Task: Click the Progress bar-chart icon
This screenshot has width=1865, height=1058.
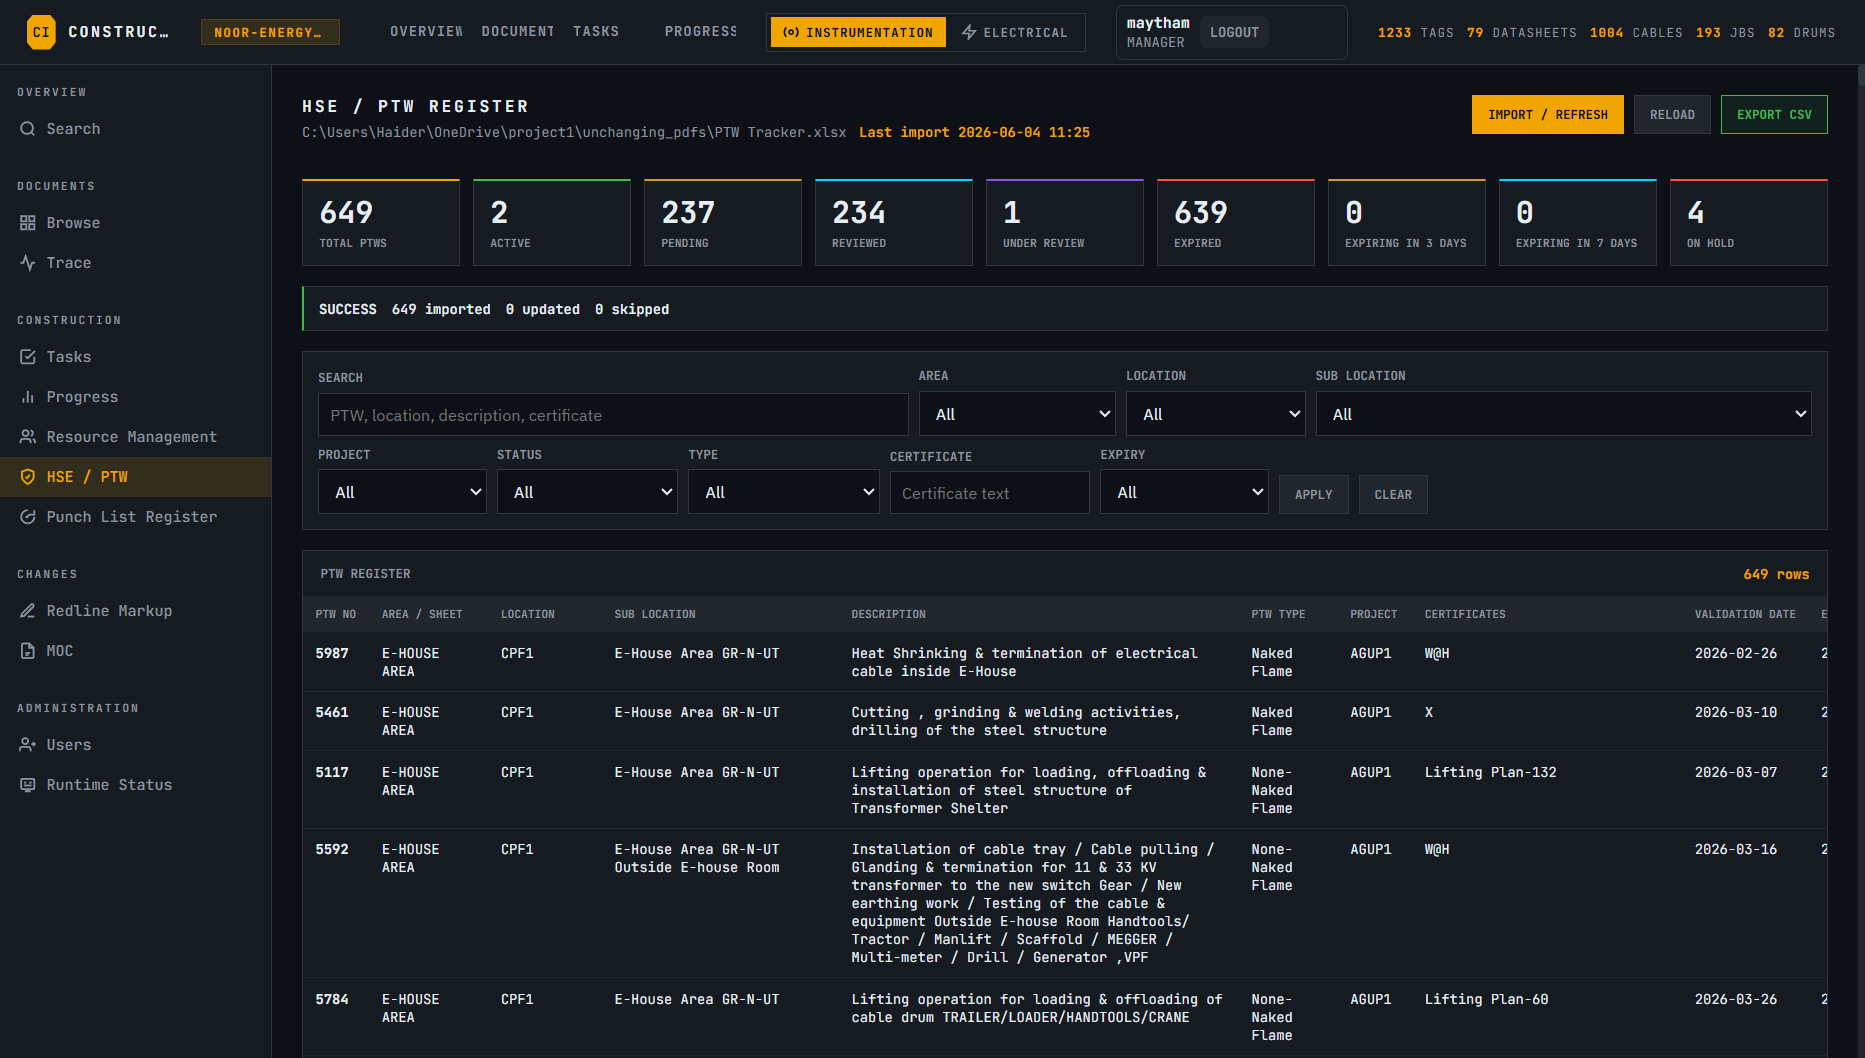Action: point(28,397)
